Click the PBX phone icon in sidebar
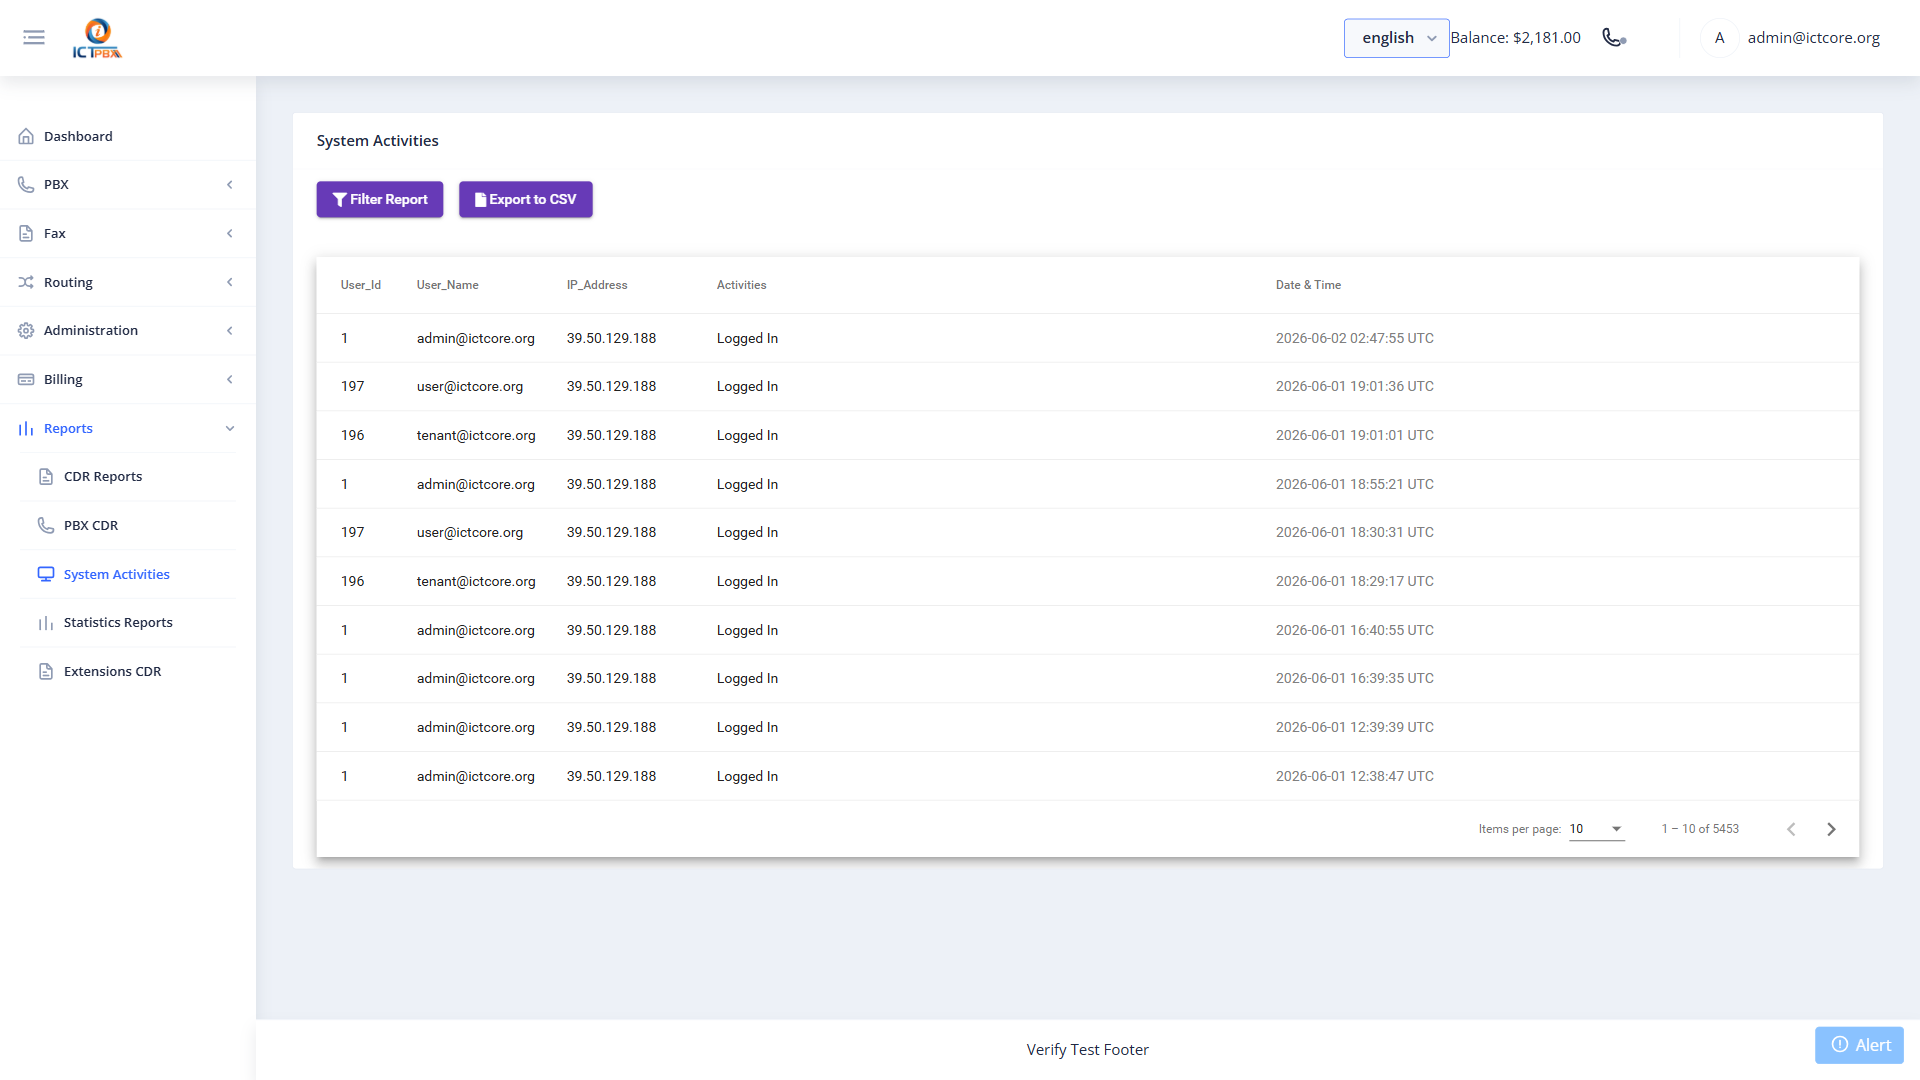 pyautogui.click(x=26, y=185)
